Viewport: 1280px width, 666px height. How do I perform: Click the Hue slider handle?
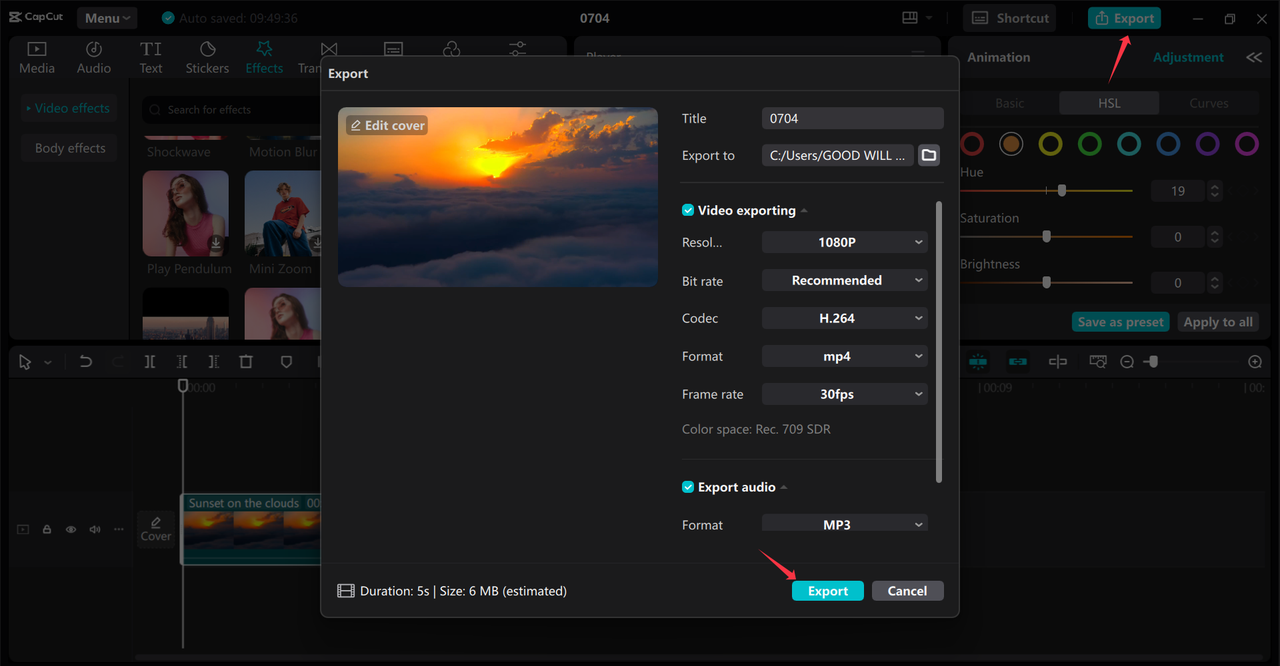click(x=1062, y=190)
